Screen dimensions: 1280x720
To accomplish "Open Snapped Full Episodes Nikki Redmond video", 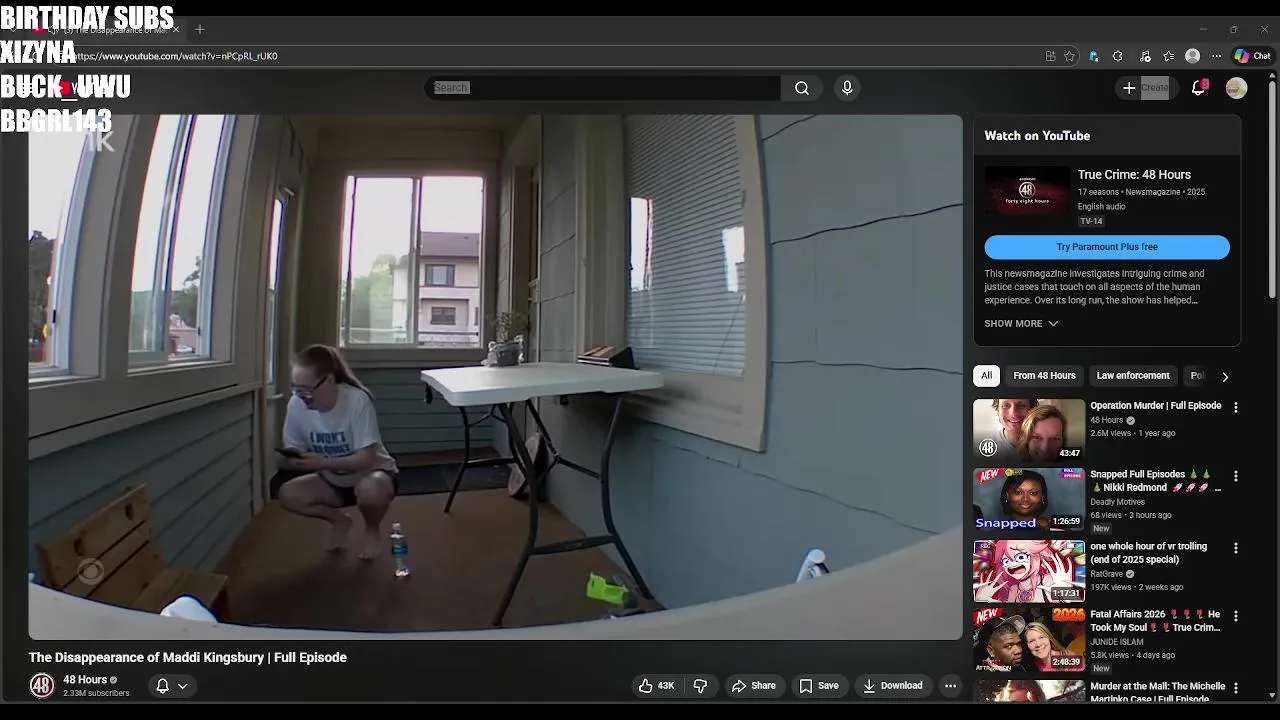I will (x=1155, y=481).
